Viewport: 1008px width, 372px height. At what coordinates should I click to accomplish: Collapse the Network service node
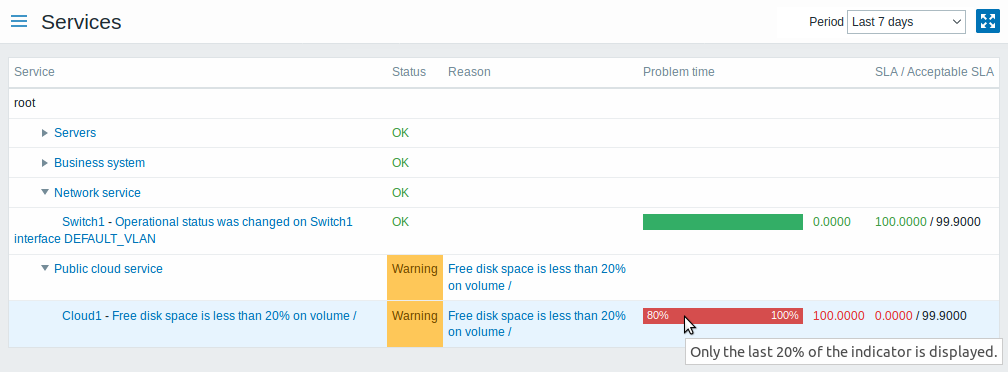[45, 193]
